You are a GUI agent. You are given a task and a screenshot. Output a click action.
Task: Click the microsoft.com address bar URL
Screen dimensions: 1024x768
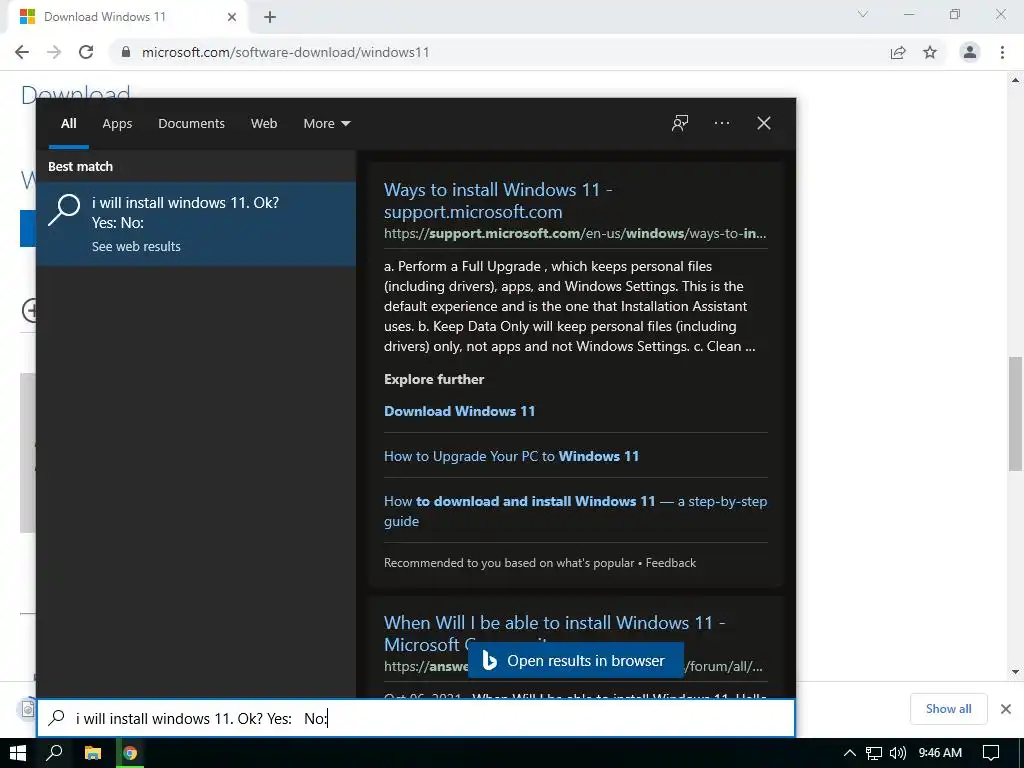pyautogui.click(x=285, y=52)
